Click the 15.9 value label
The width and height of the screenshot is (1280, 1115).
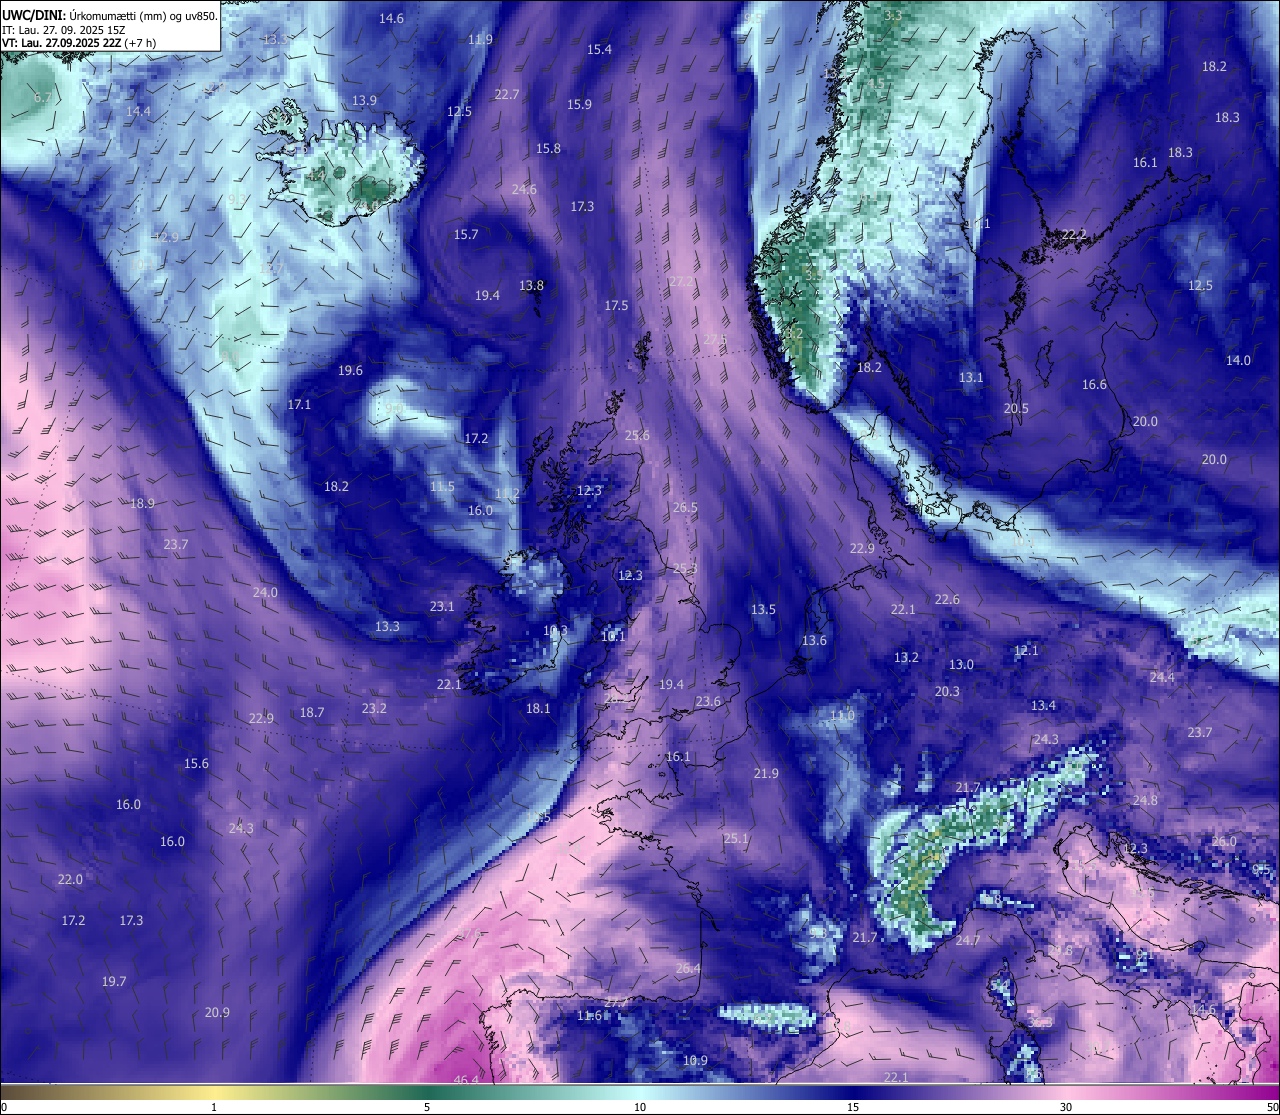pyautogui.click(x=579, y=105)
